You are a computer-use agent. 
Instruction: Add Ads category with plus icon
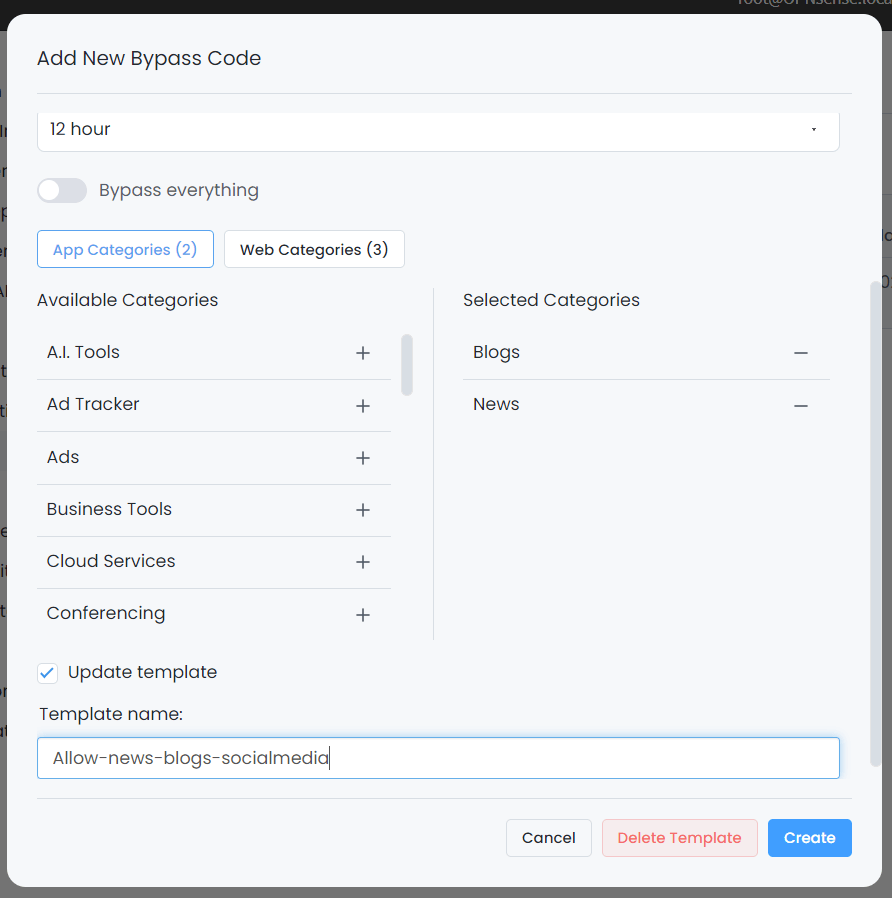click(x=362, y=458)
